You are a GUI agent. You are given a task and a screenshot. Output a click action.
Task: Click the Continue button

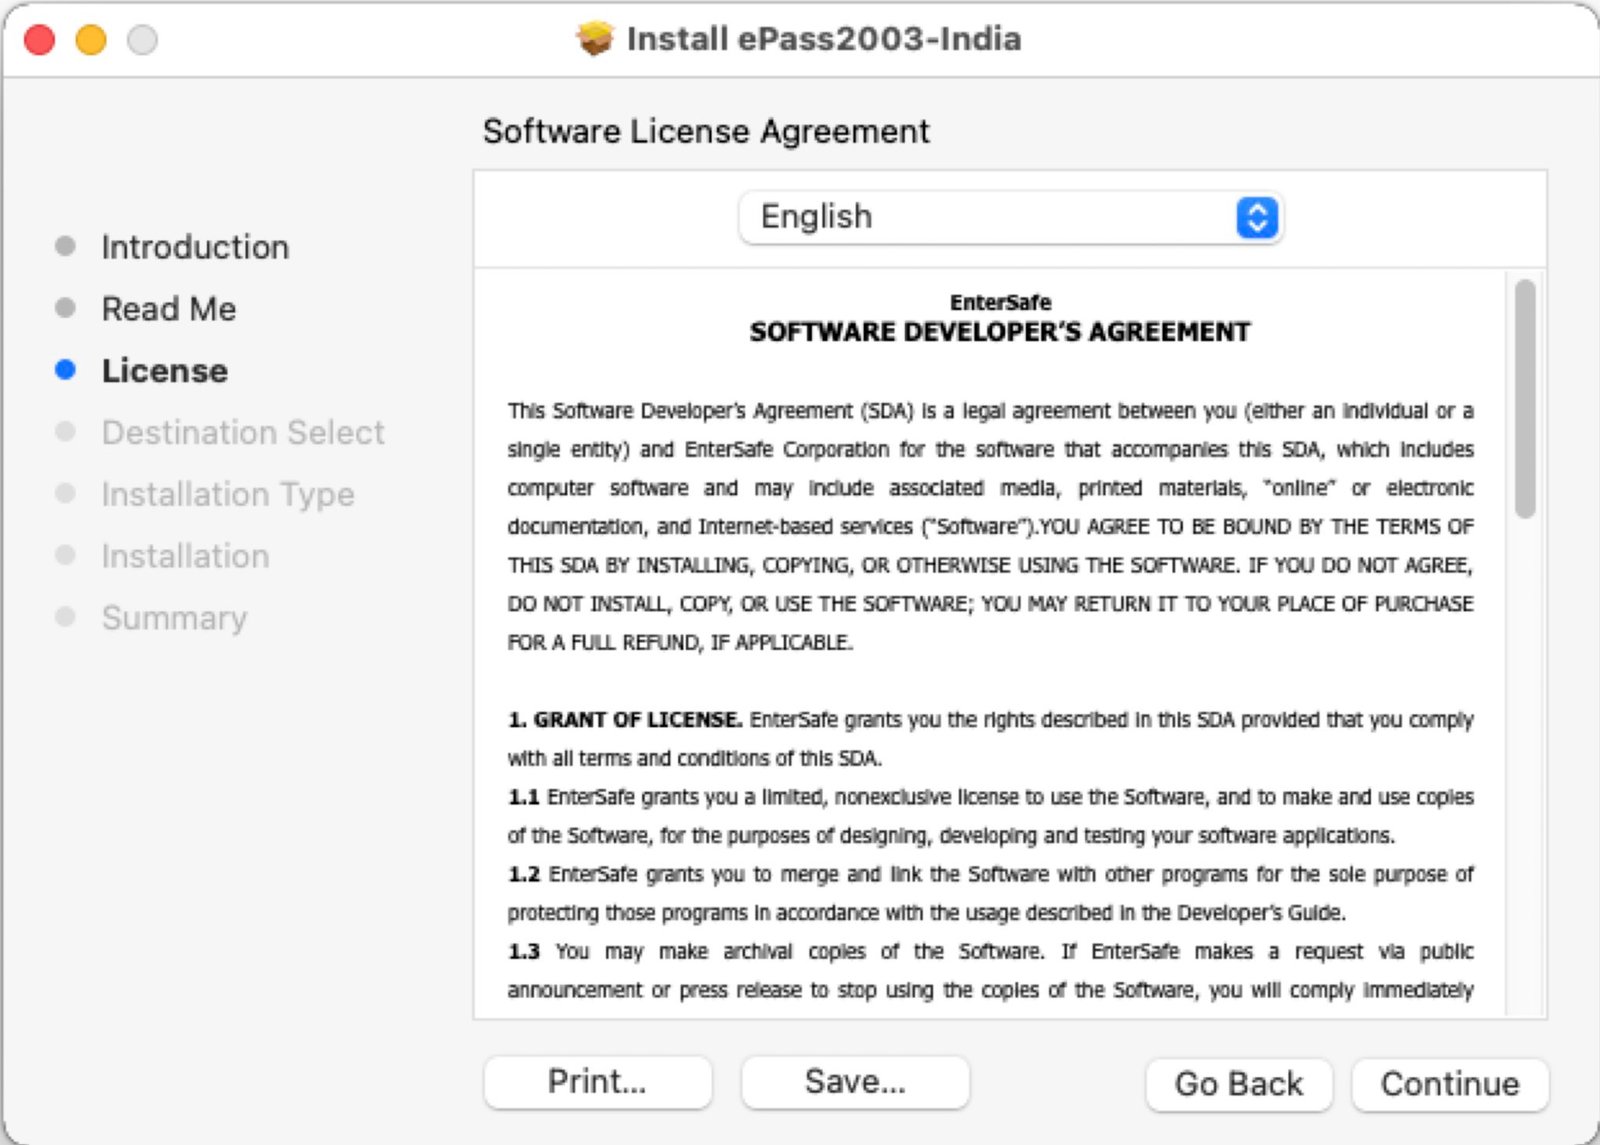tap(1450, 1084)
